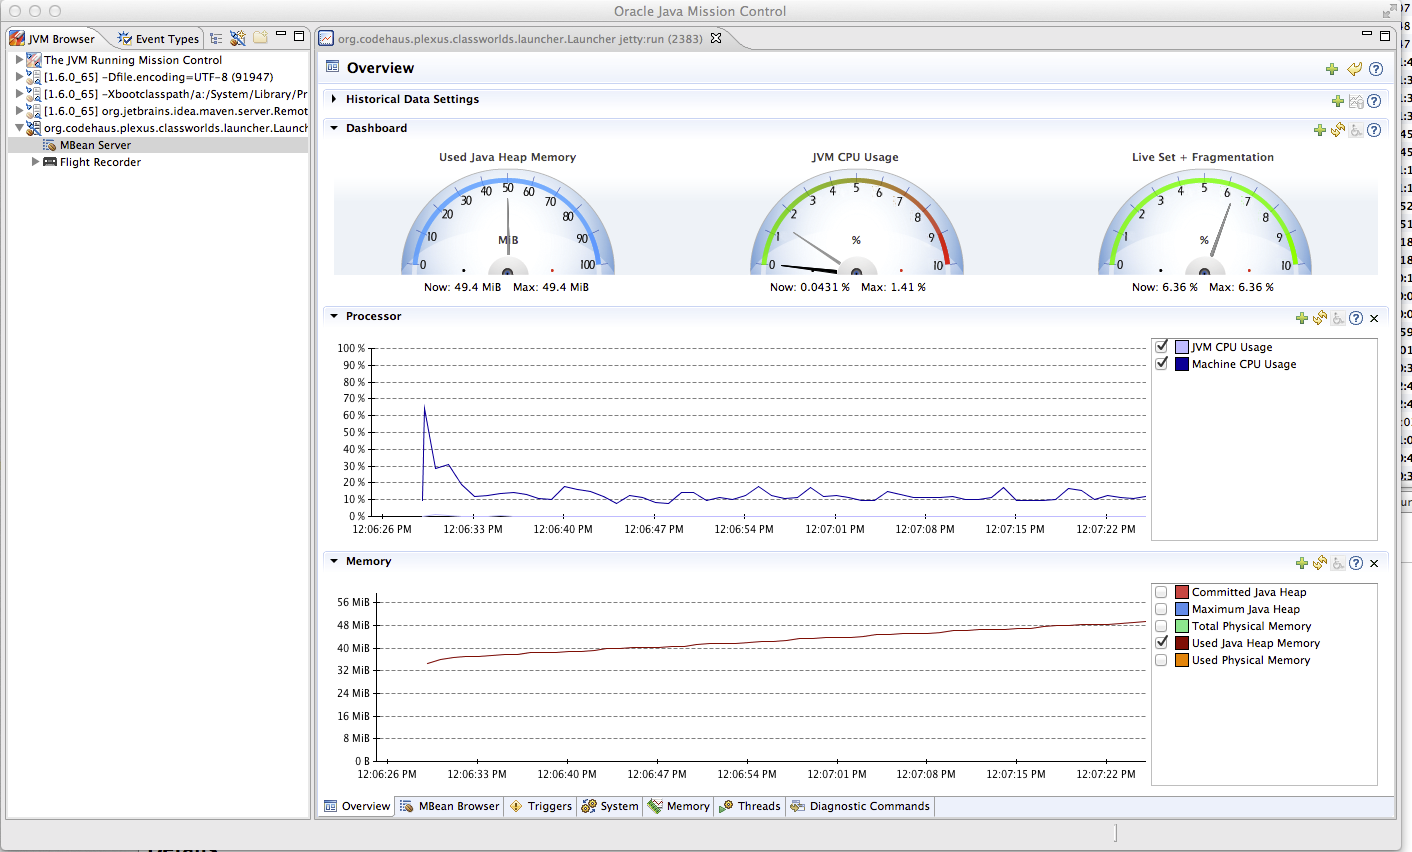
Task: Close the Launcher jetty:run editor tab
Action: 716,38
